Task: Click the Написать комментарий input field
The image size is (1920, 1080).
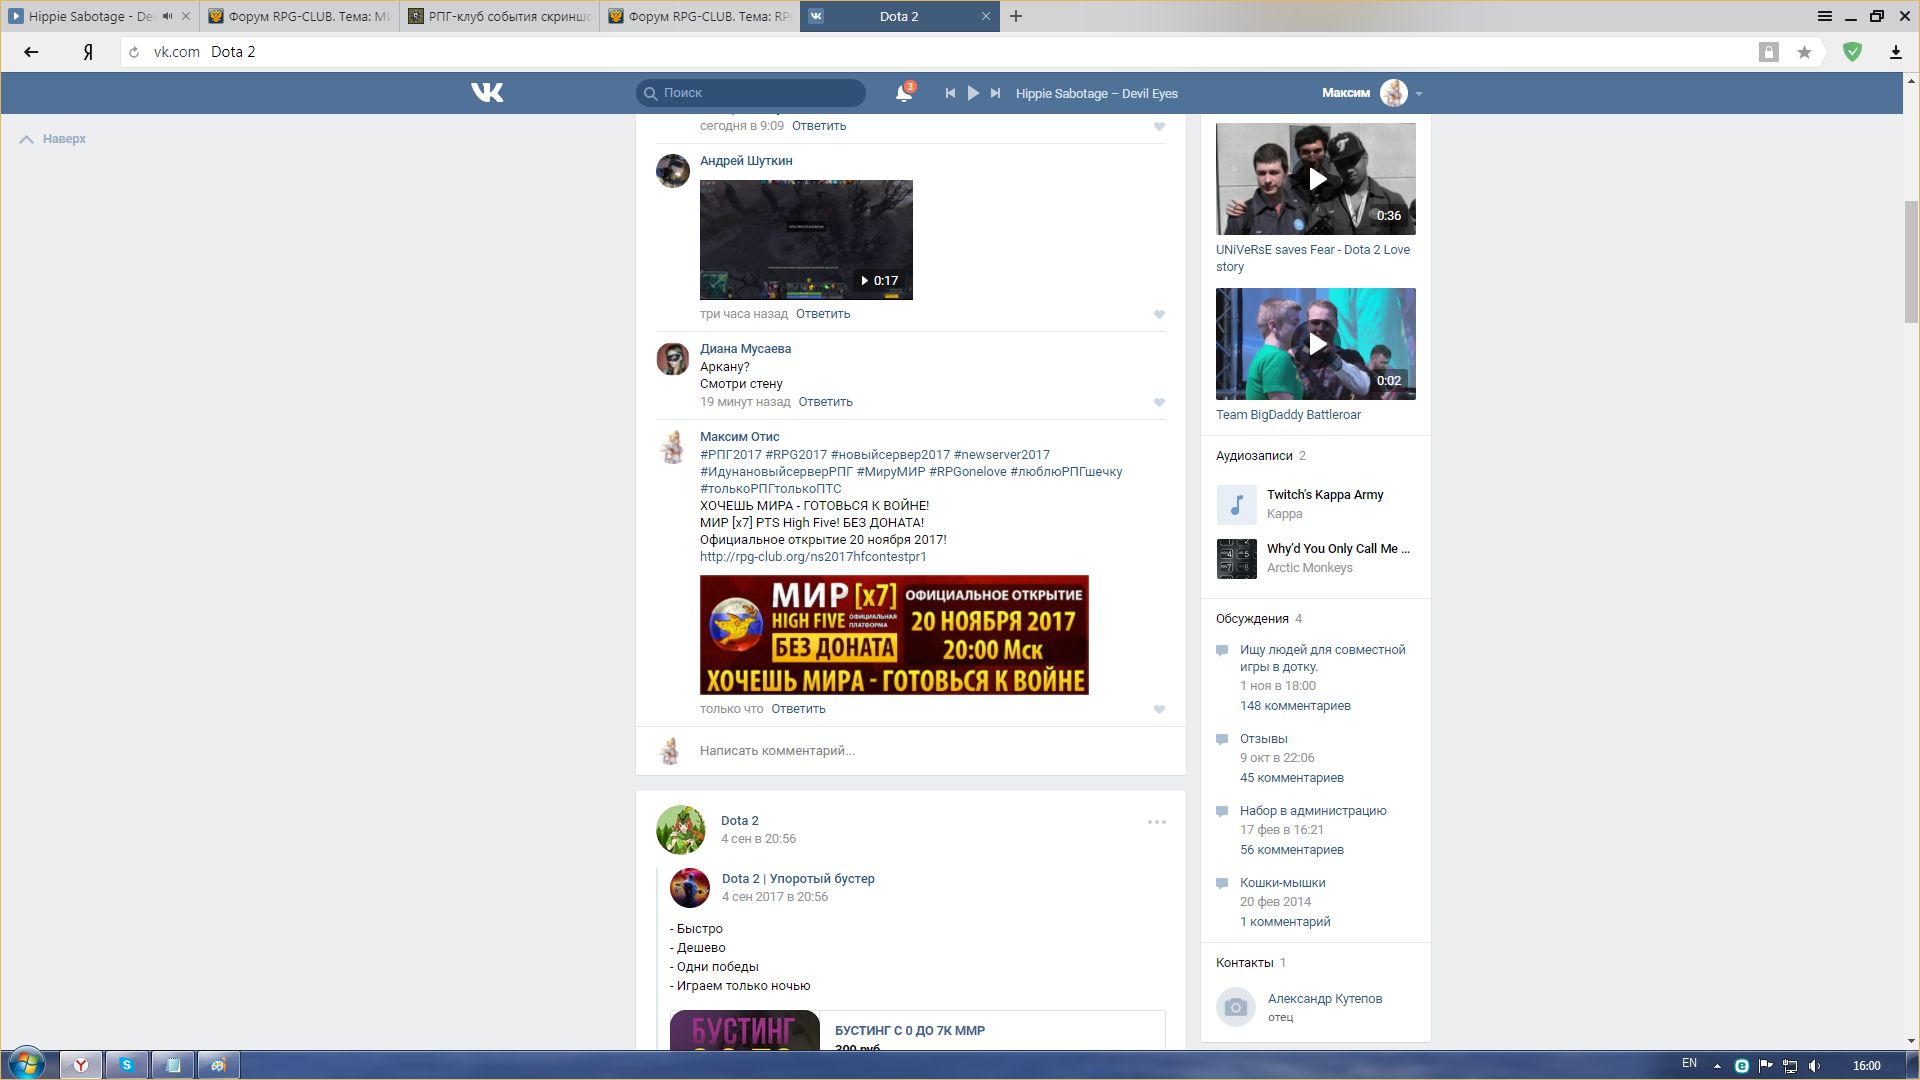Action: tap(900, 751)
